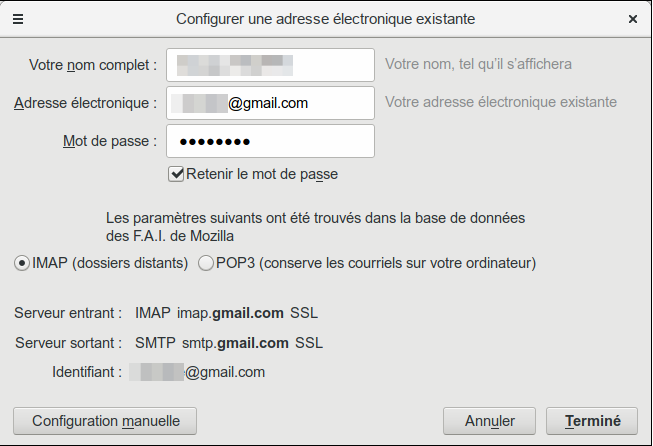Viewport: 653px width, 446px height.
Task: Open Configuration manuelle settings
Action: [x=104, y=421]
